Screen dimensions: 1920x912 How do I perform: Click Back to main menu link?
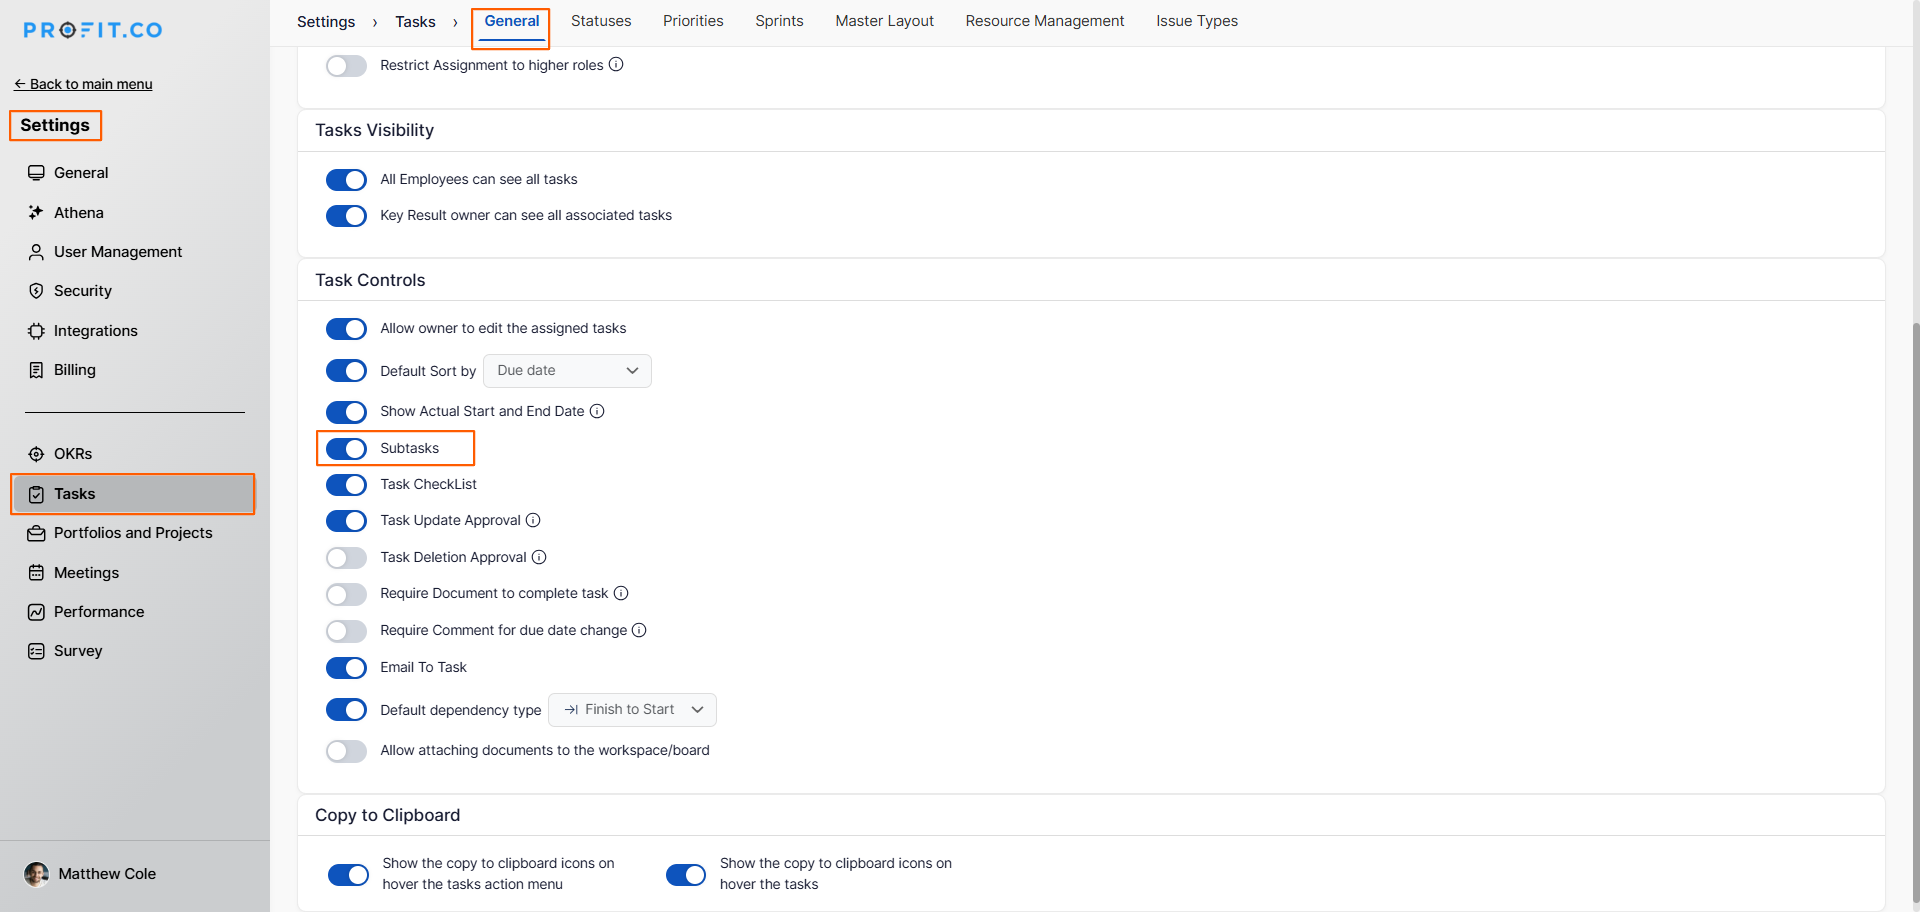pos(83,84)
